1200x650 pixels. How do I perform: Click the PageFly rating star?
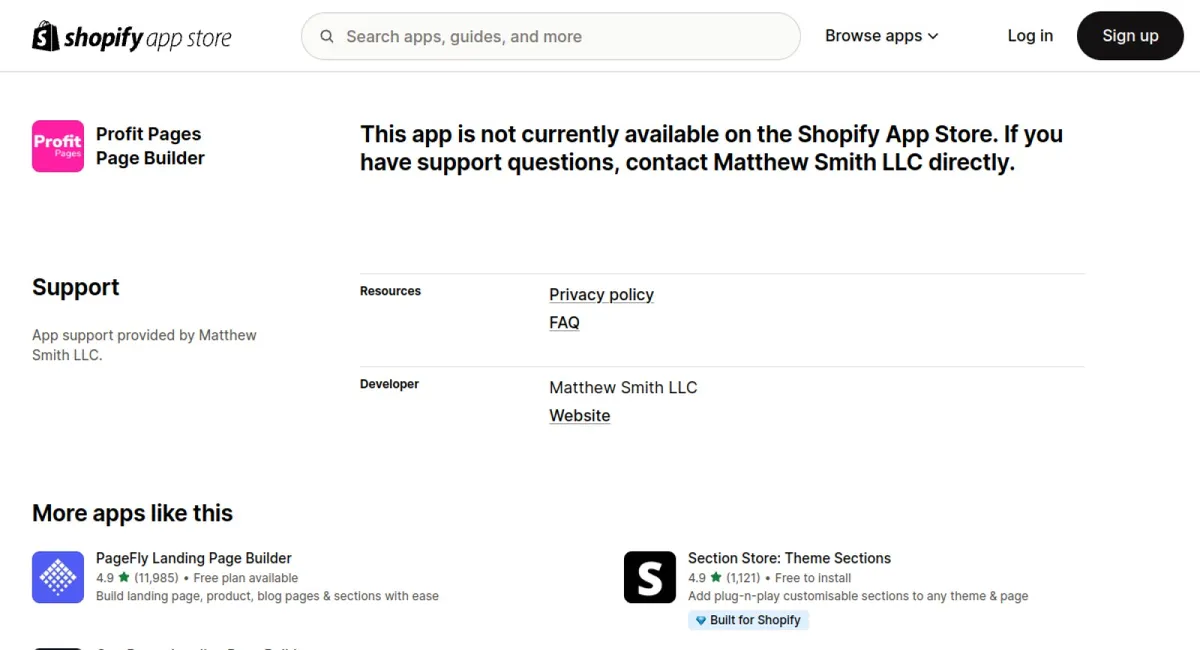(124, 578)
